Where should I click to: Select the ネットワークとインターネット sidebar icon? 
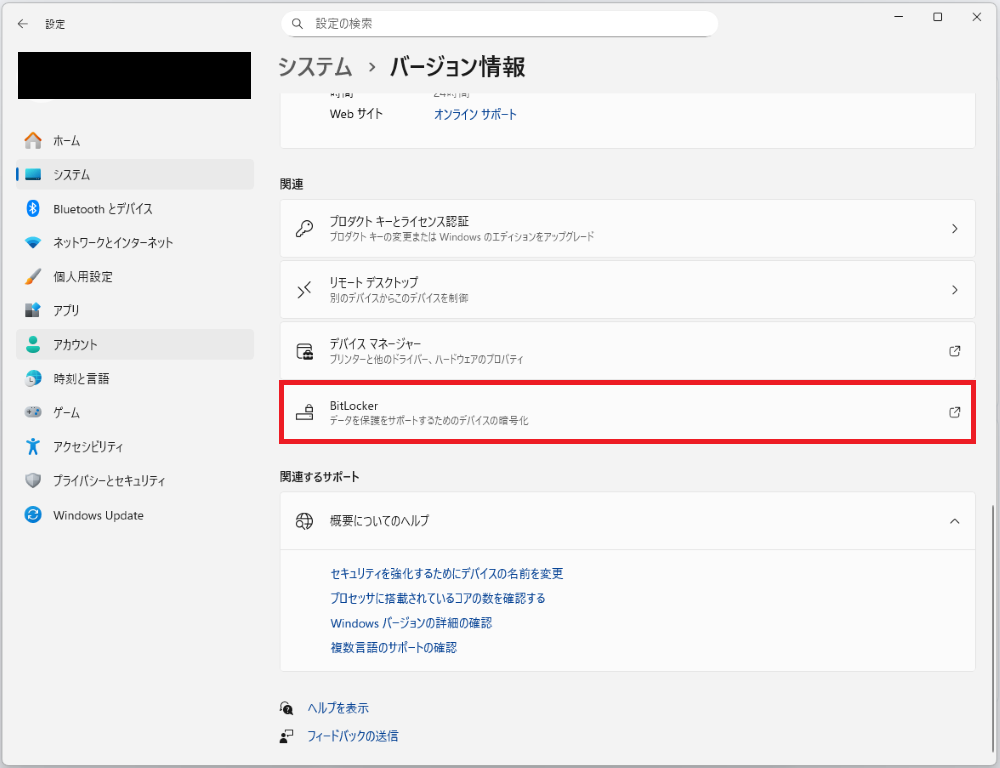[x=33, y=243]
